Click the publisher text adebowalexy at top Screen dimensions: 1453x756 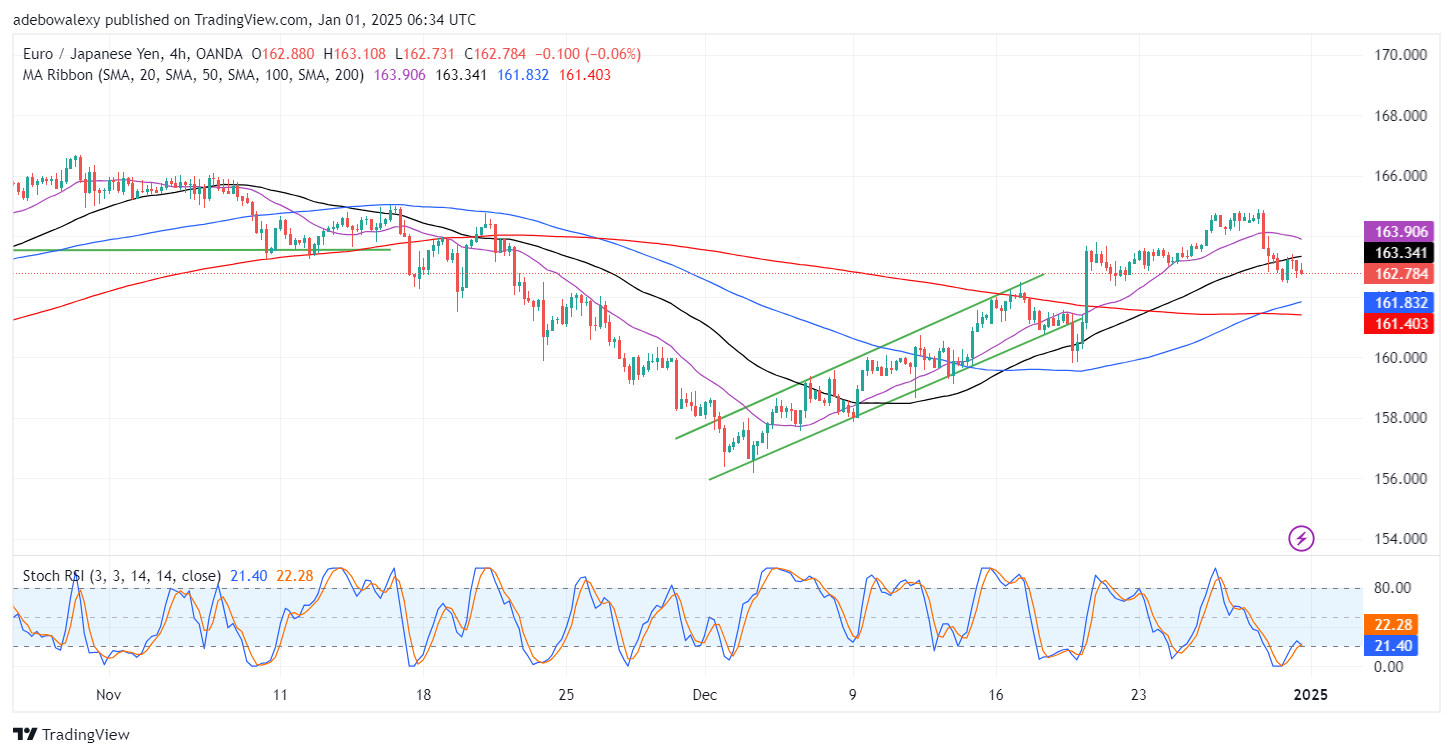click(x=56, y=19)
